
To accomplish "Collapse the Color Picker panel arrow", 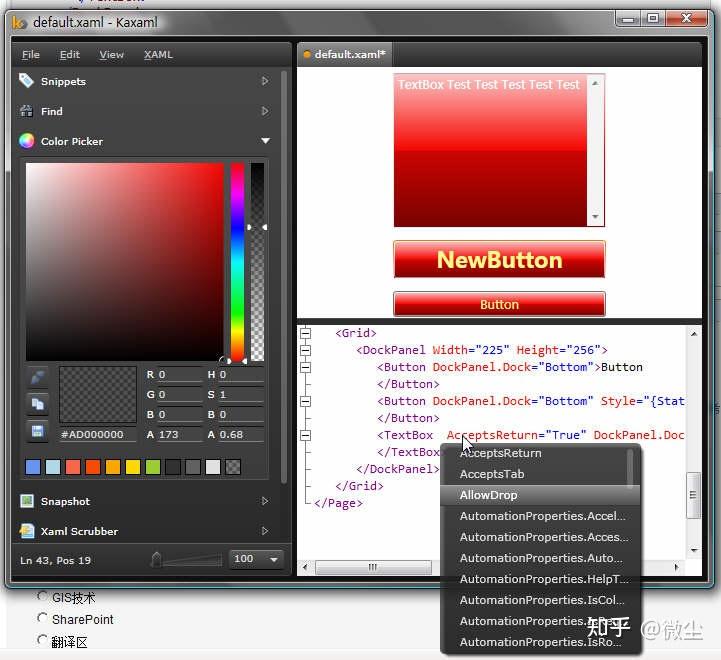I will pyautogui.click(x=265, y=141).
